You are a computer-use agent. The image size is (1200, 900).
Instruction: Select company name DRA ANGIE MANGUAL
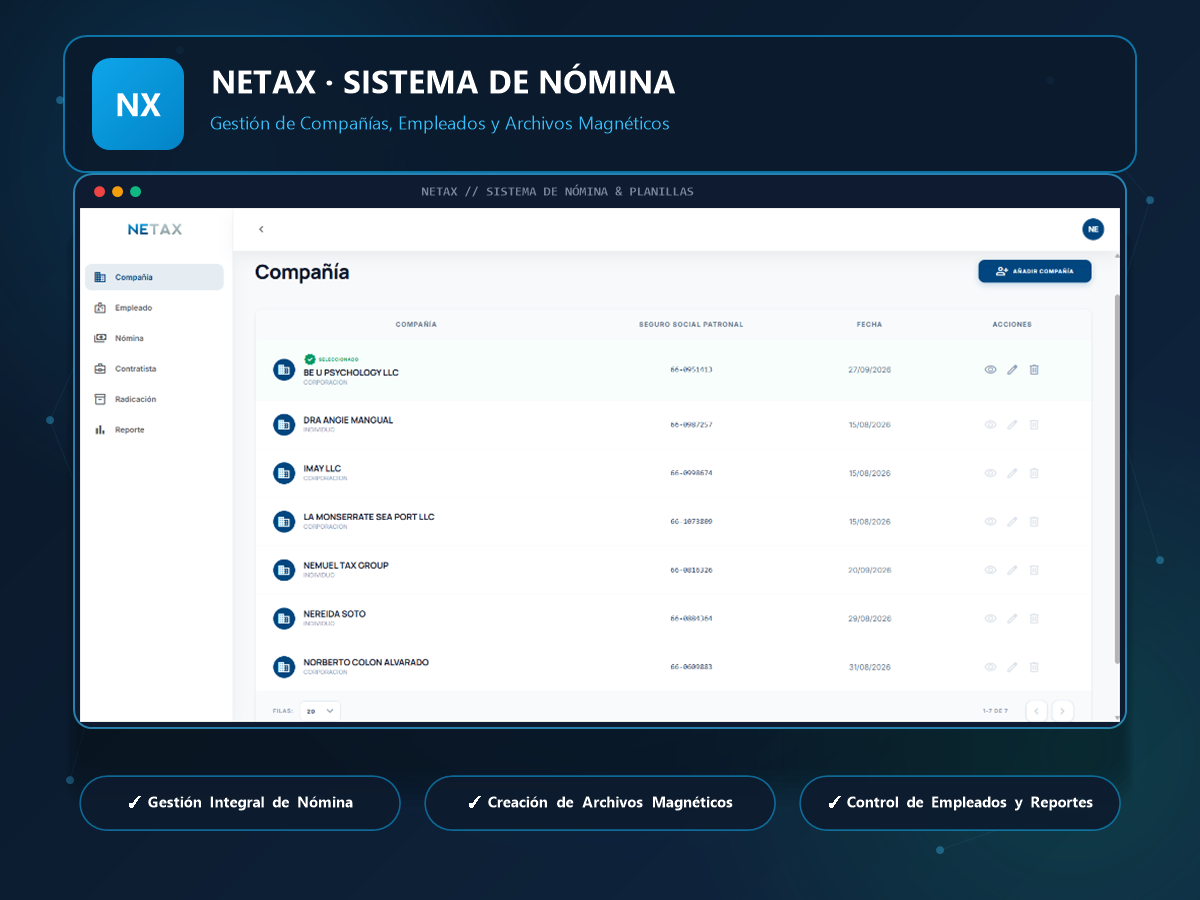(x=348, y=420)
